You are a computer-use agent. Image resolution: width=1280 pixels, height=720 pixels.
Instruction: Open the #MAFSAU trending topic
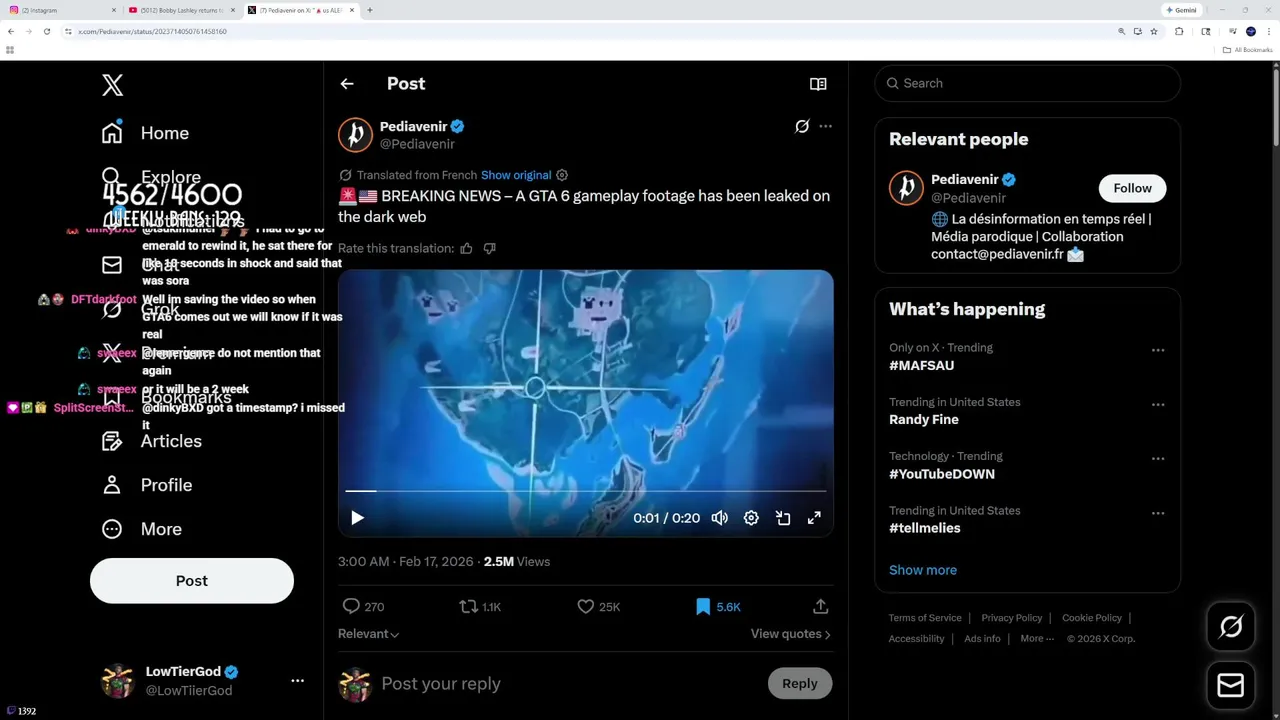921,366
